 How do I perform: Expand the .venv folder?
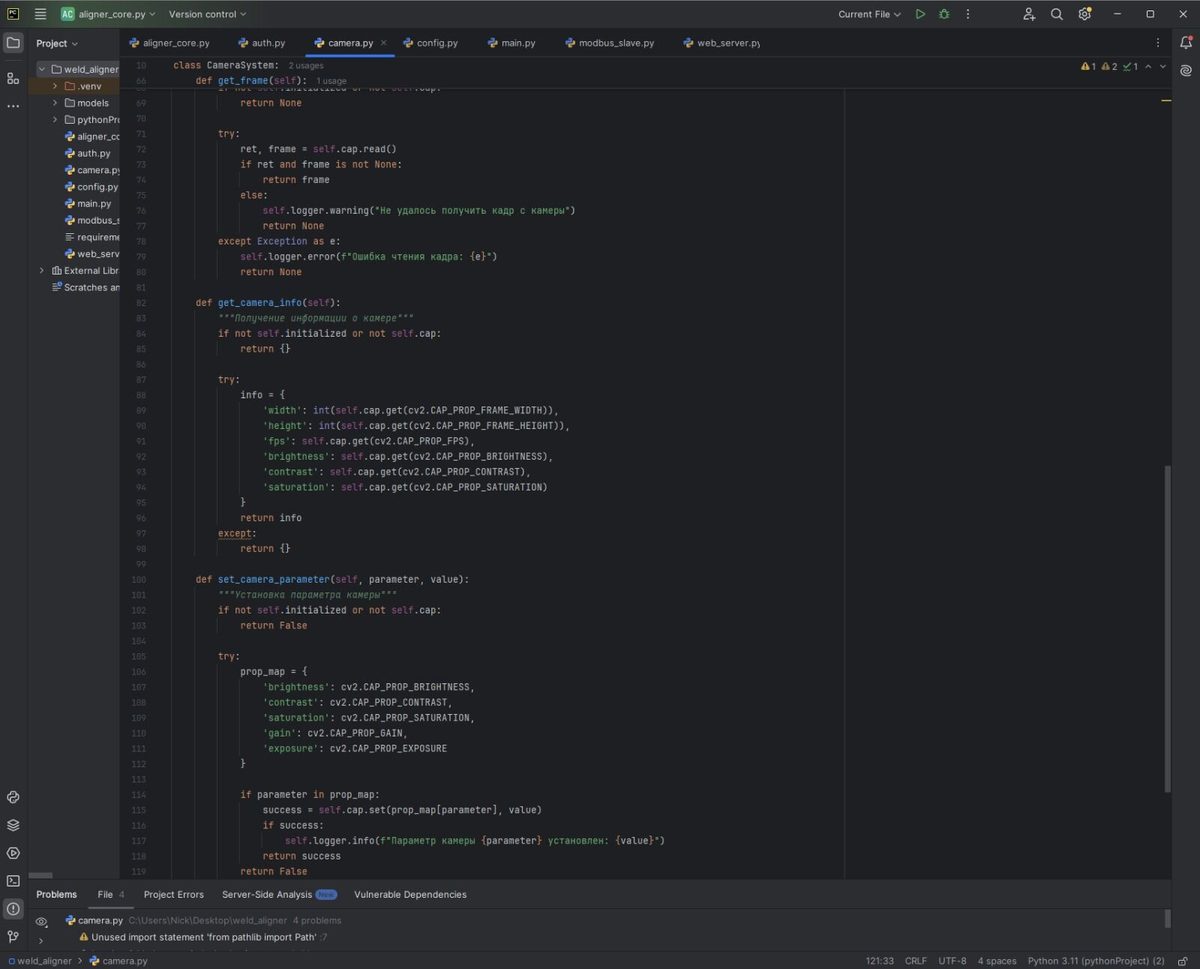pyautogui.click(x=56, y=86)
